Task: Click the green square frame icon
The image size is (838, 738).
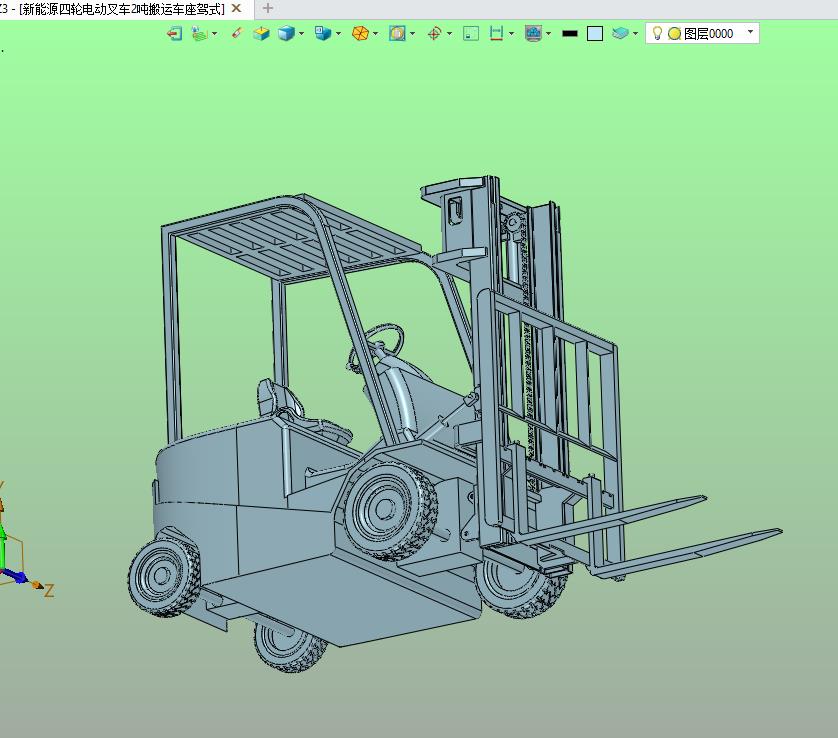Action: (471, 34)
